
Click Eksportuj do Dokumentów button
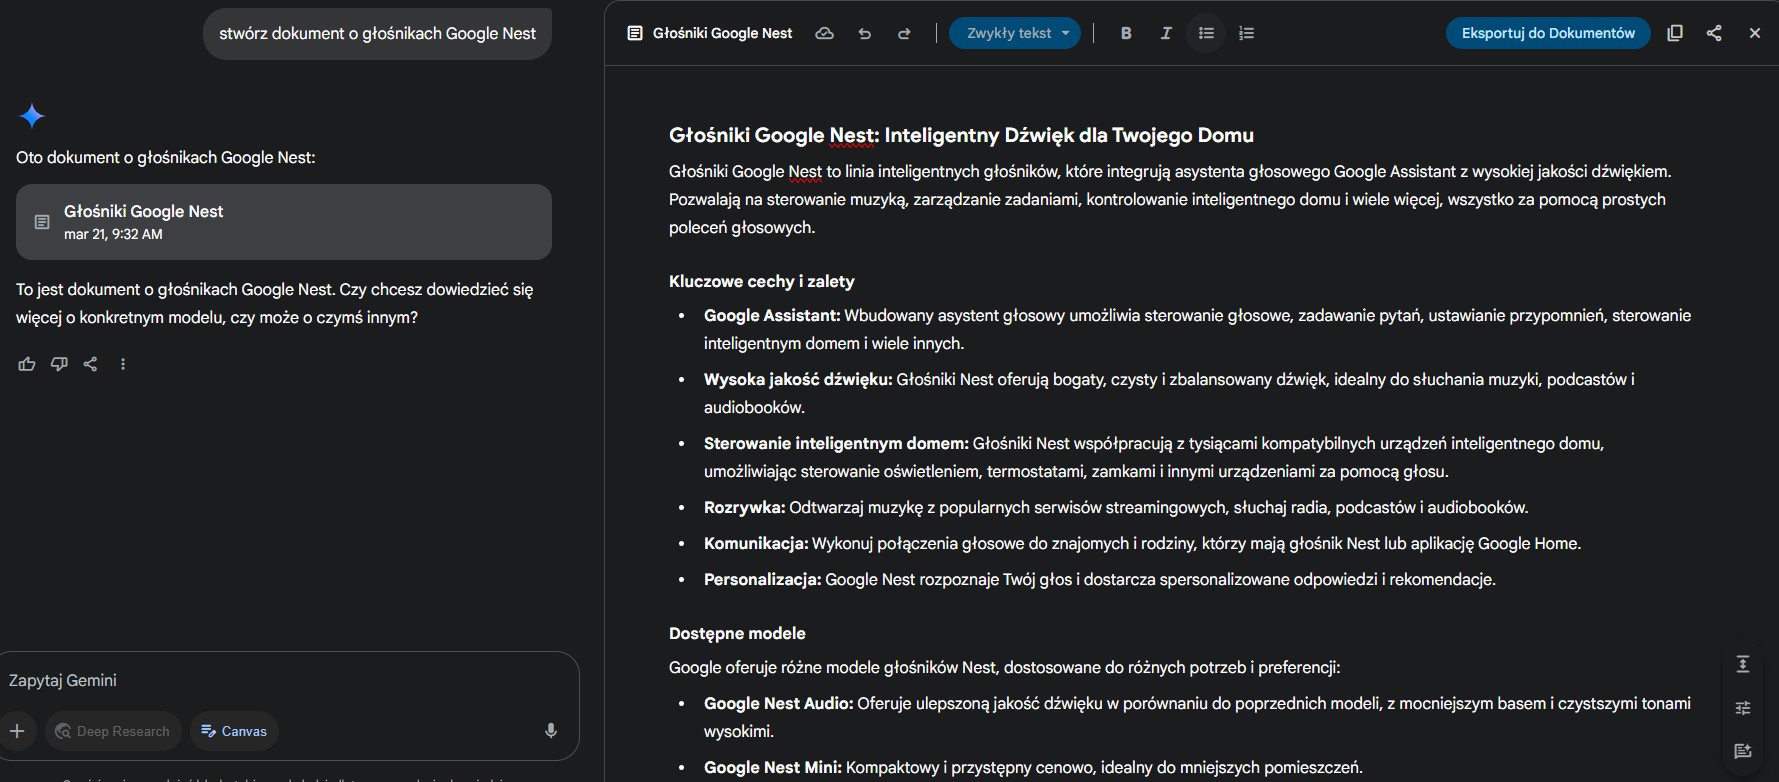[1548, 33]
